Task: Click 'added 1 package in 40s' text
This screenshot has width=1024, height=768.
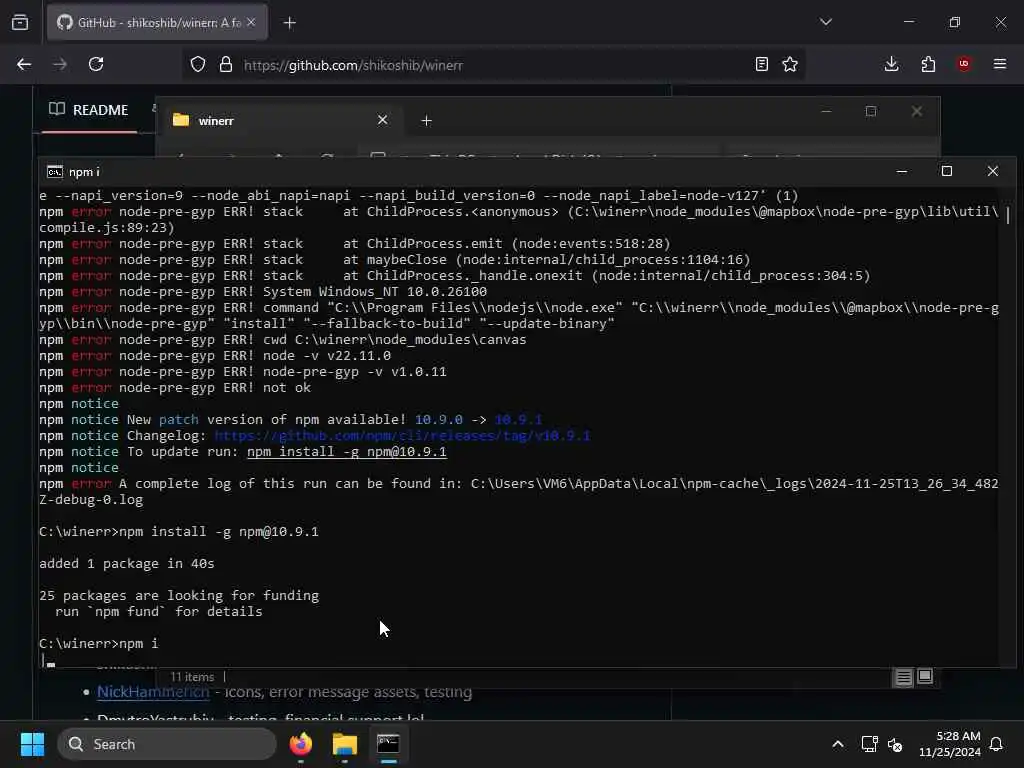Action: pyautogui.click(x=127, y=564)
